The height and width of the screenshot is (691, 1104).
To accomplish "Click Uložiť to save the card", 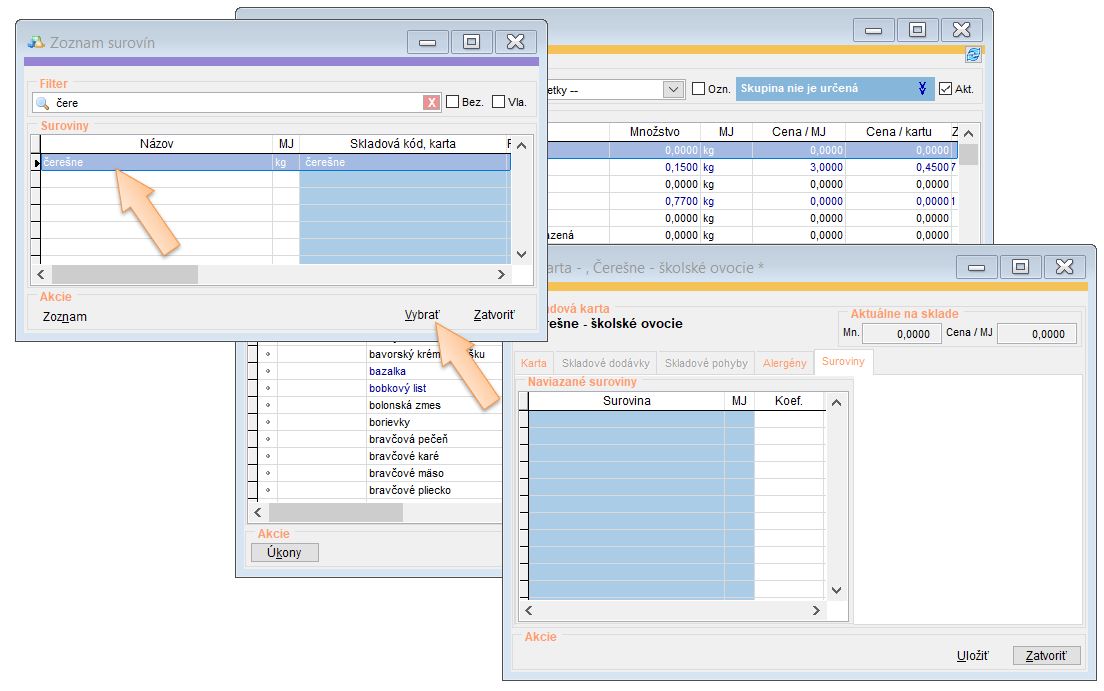I will pyautogui.click(x=972, y=656).
